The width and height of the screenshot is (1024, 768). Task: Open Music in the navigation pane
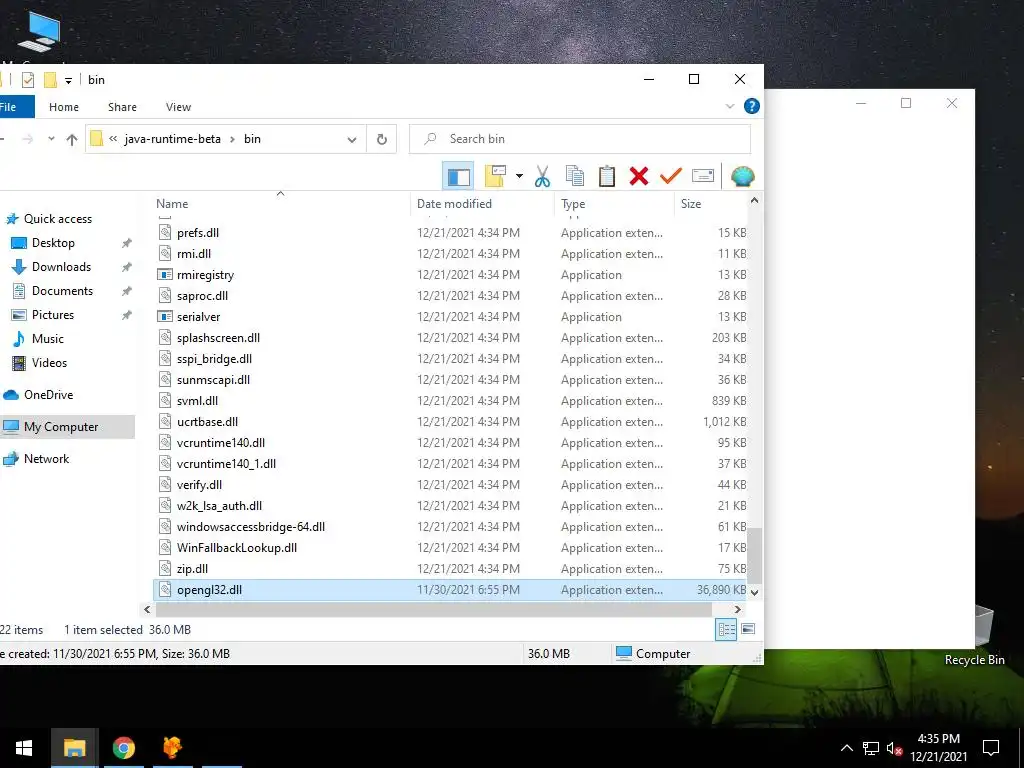48,339
